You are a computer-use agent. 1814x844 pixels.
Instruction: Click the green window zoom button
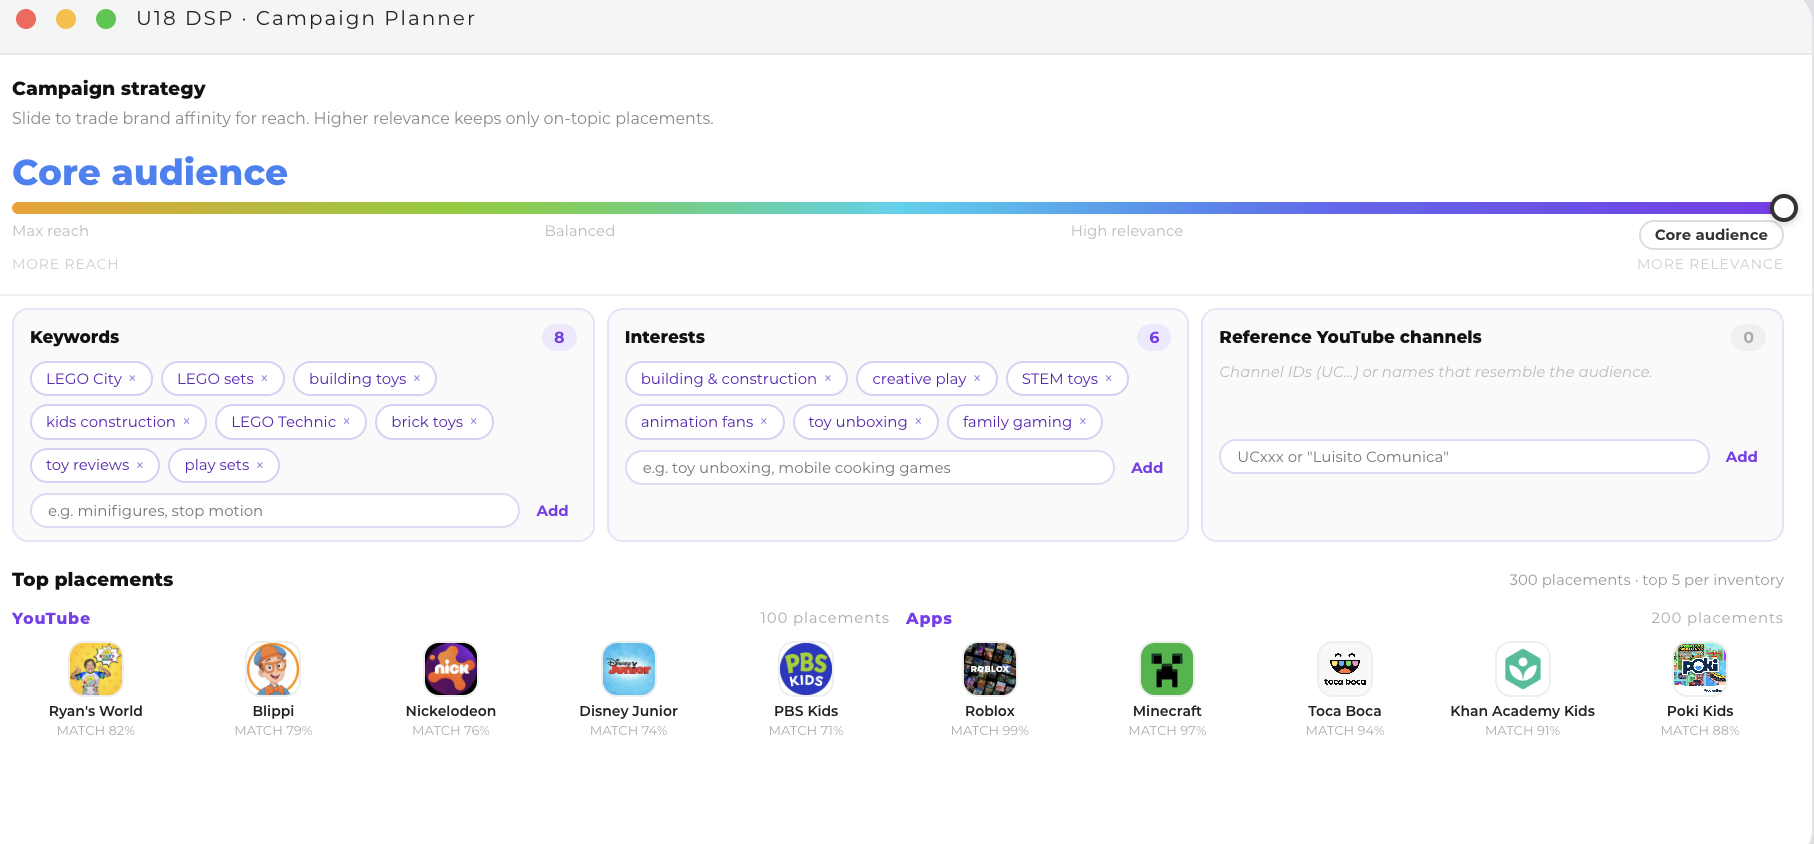(x=106, y=19)
